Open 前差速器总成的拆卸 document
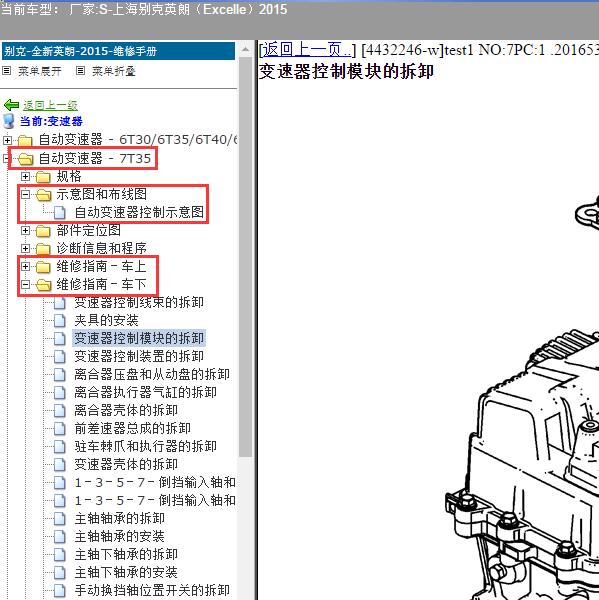The width and height of the screenshot is (599, 600). point(132,428)
